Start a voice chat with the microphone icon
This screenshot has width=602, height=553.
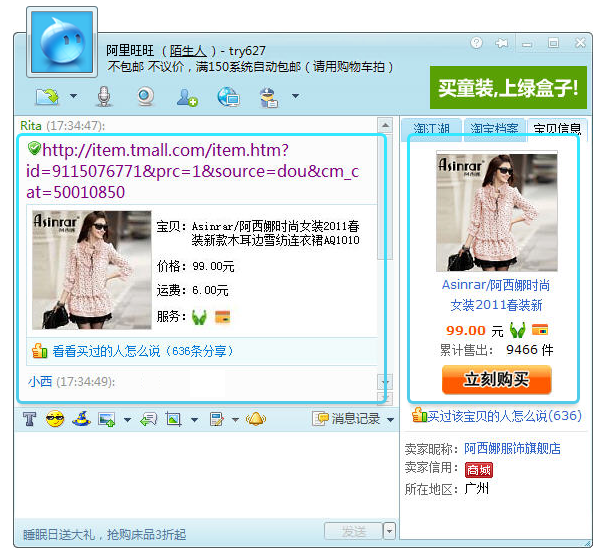[104, 96]
